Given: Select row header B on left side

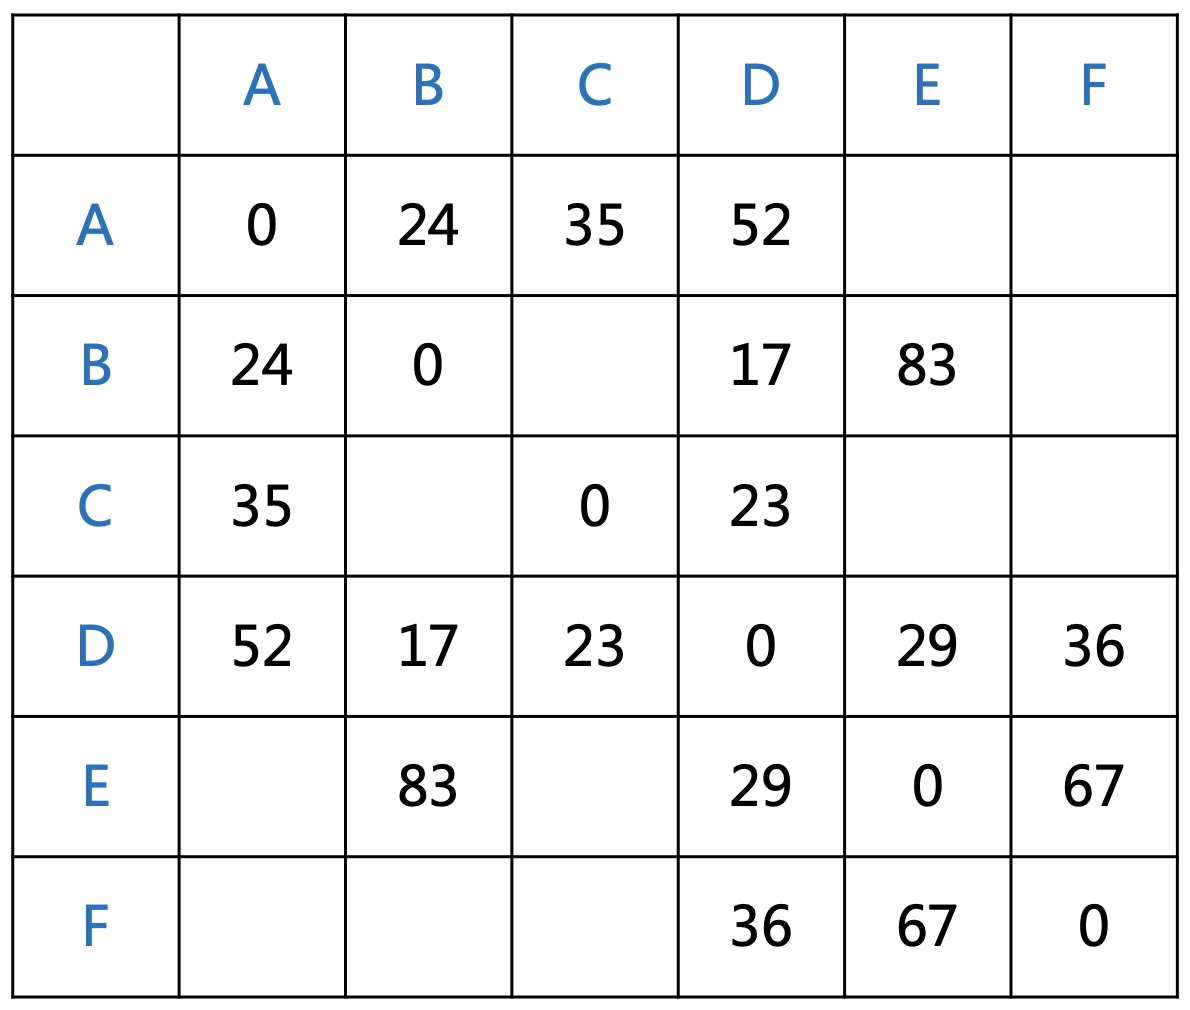Looking at the screenshot, I should (96, 365).
